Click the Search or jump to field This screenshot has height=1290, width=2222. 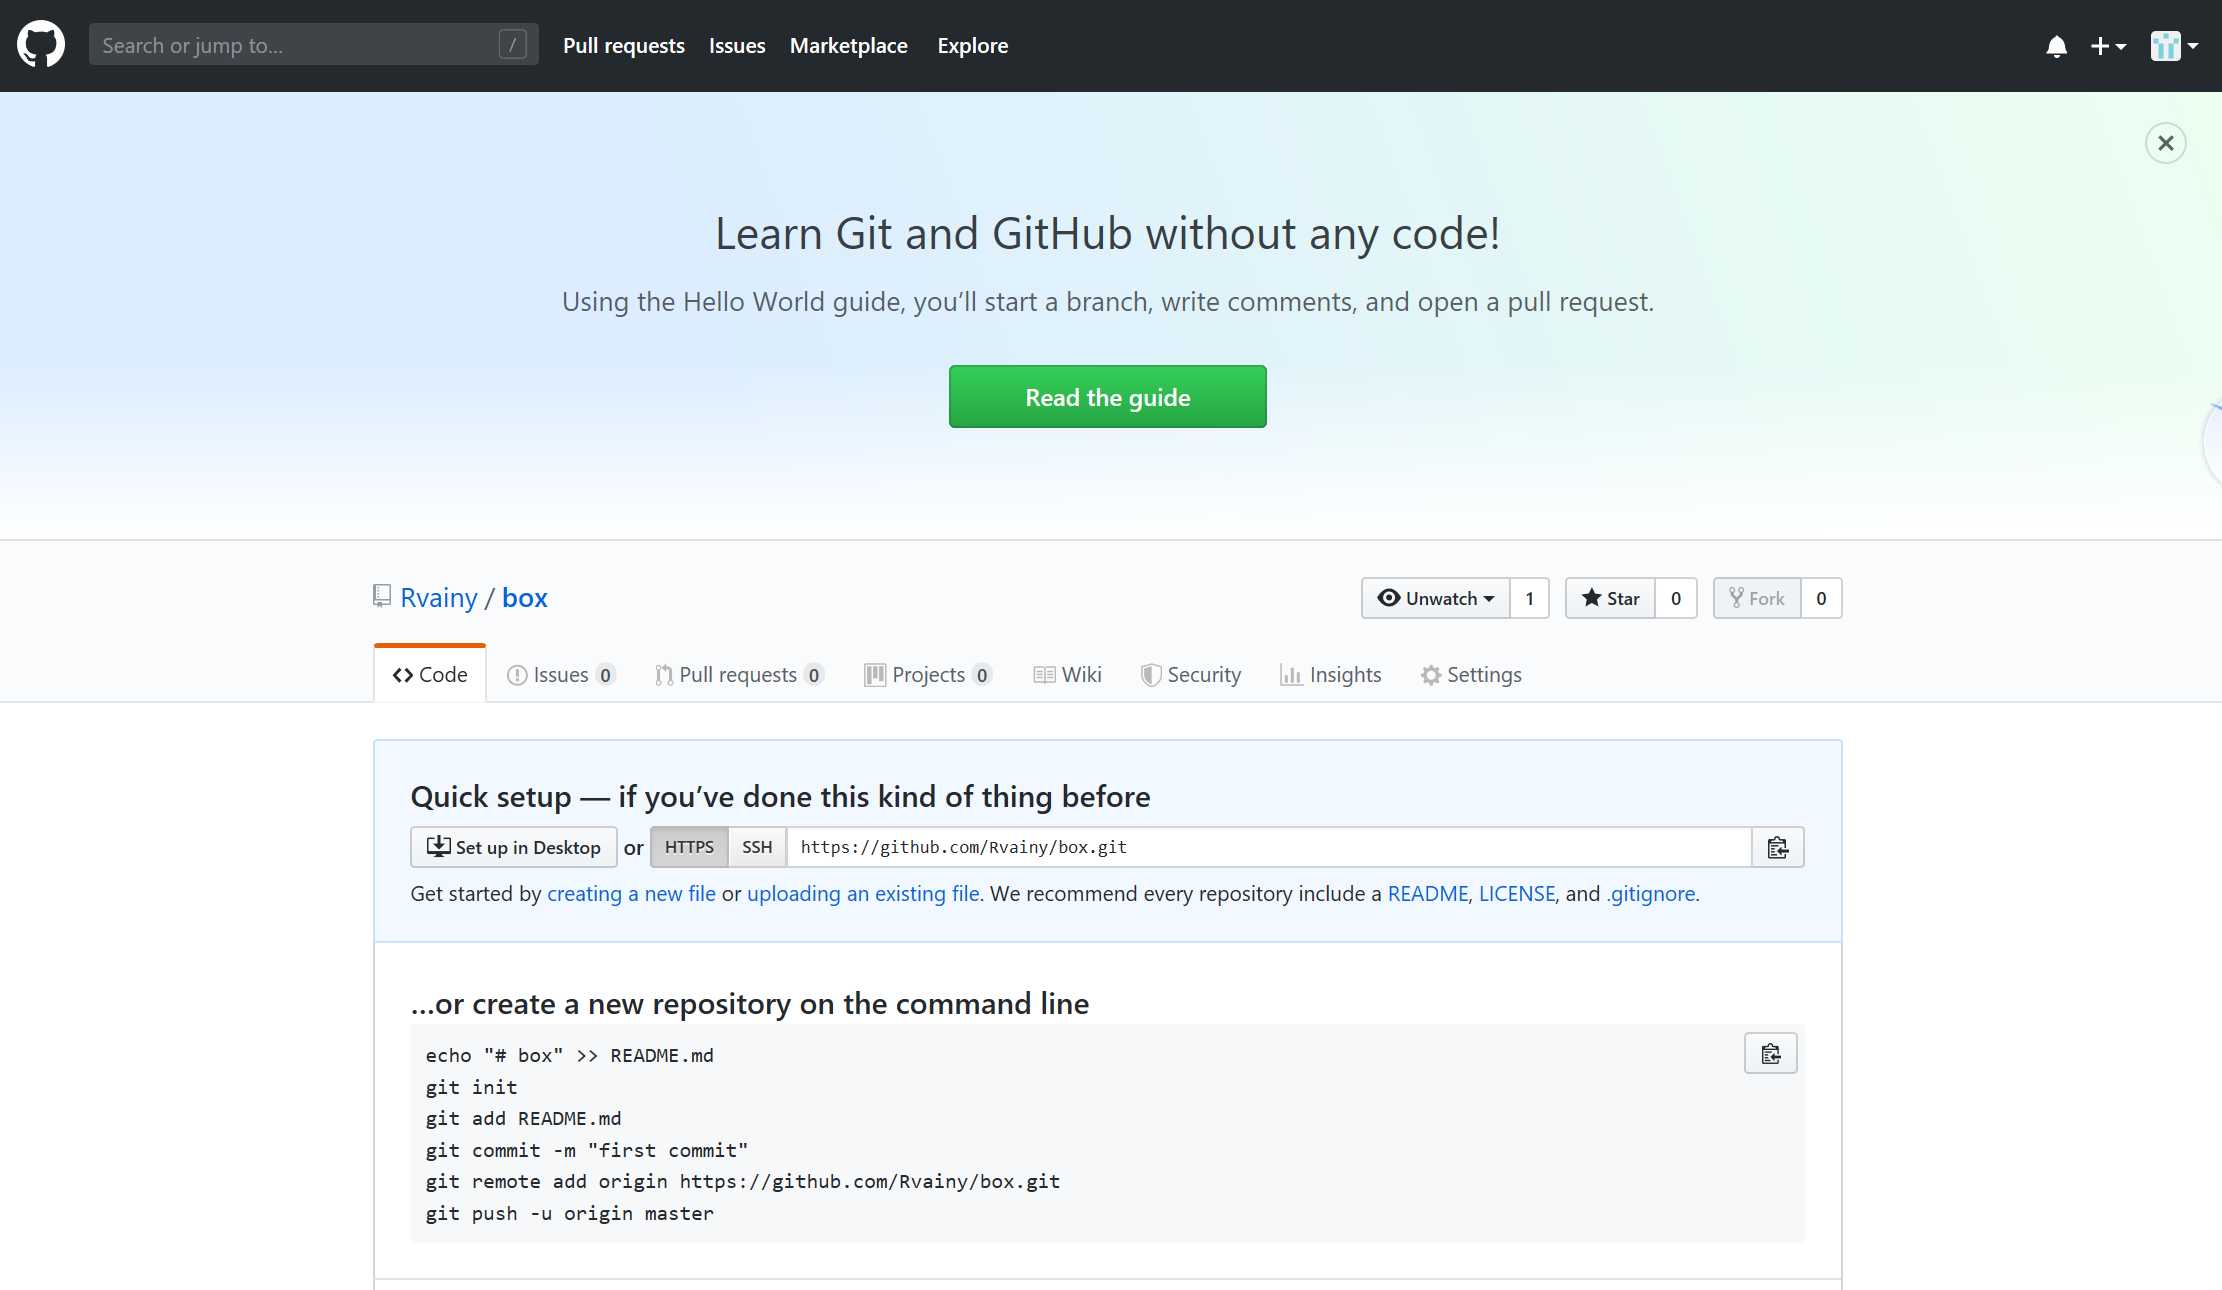click(x=313, y=45)
